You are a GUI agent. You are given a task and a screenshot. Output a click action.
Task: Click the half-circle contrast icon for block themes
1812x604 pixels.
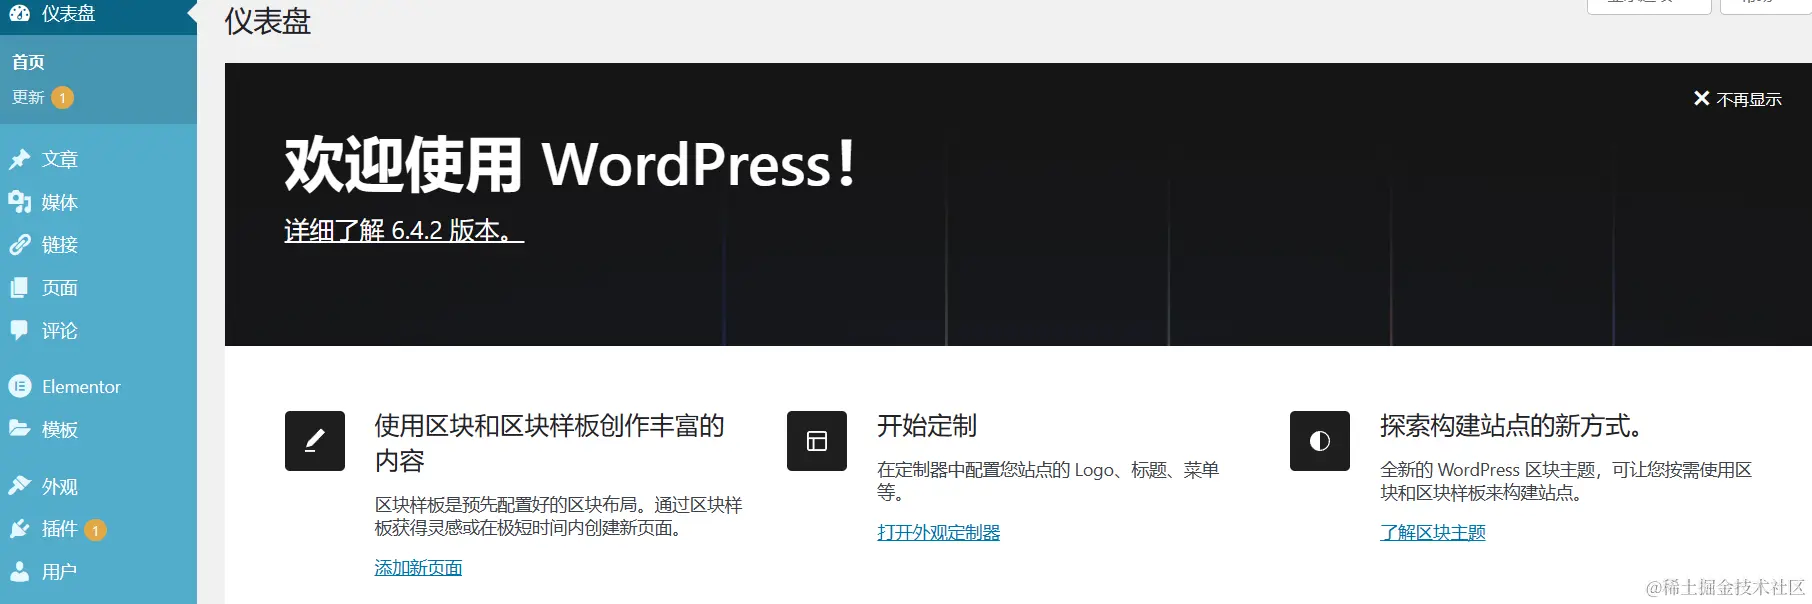pyautogui.click(x=1320, y=441)
